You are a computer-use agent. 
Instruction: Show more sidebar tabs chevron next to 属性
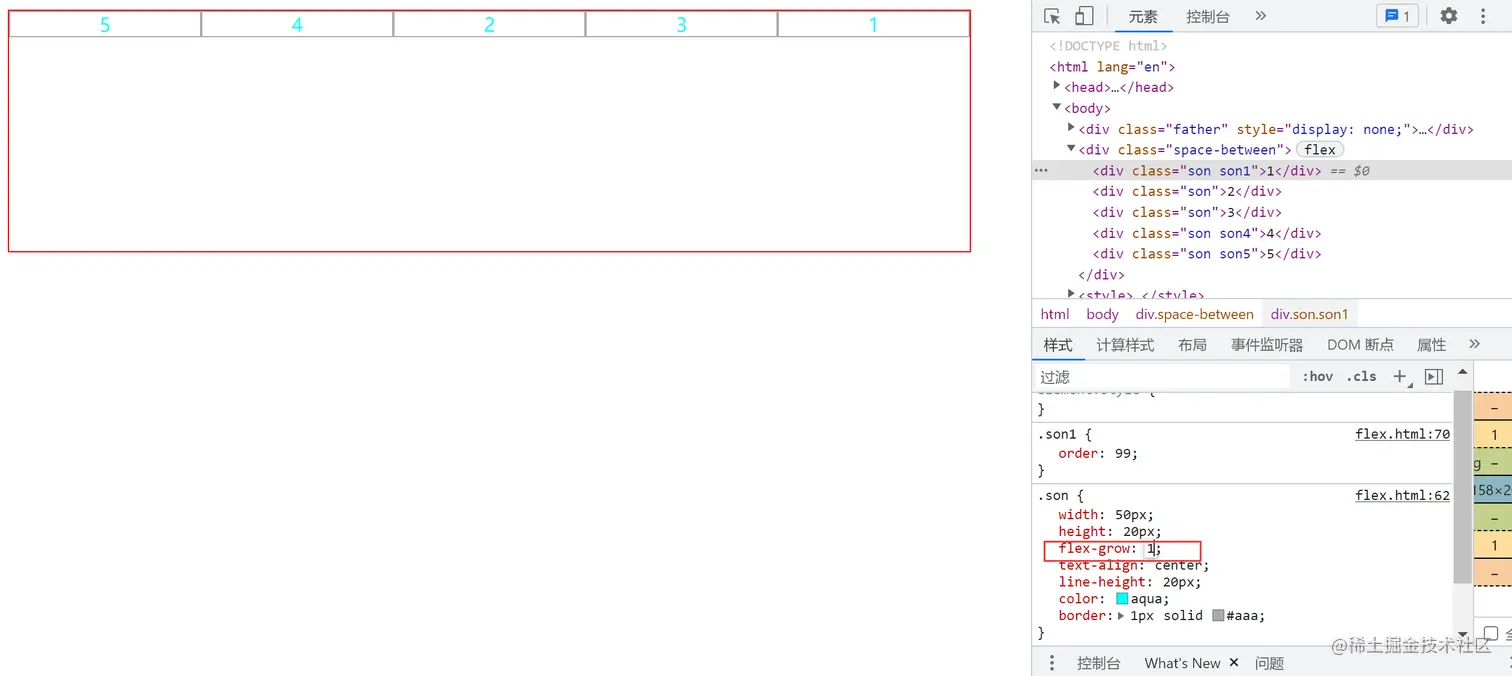point(1474,344)
